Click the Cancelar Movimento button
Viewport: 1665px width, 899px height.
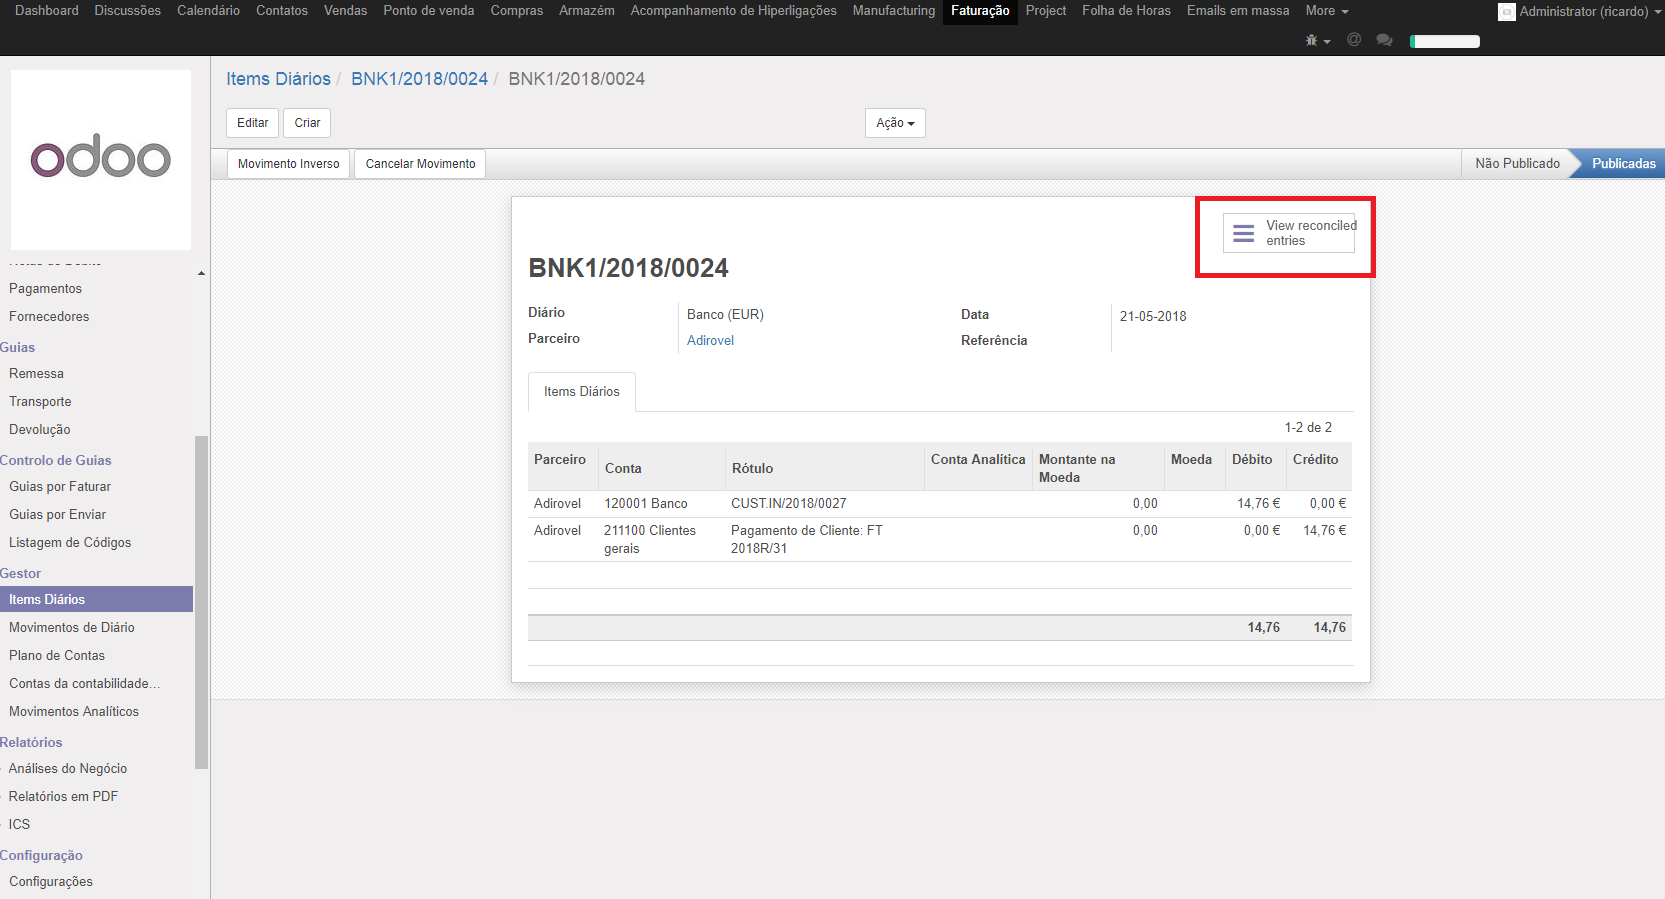click(x=420, y=164)
